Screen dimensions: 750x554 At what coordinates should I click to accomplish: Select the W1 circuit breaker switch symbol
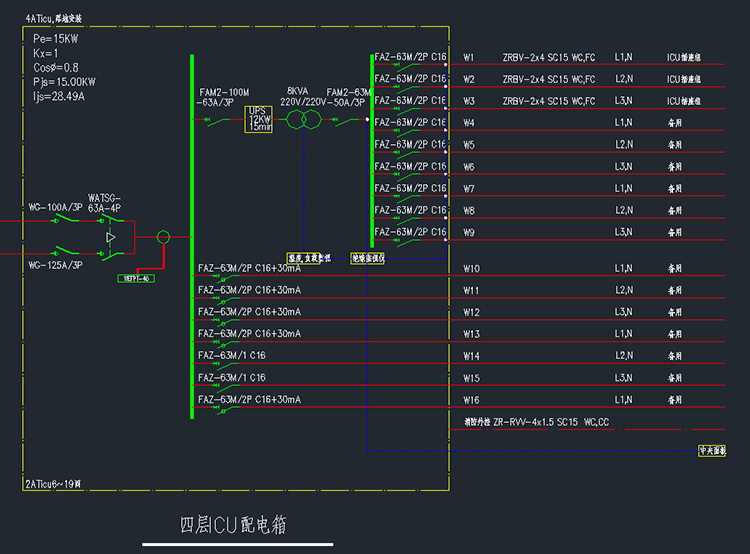(x=407, y=66)
